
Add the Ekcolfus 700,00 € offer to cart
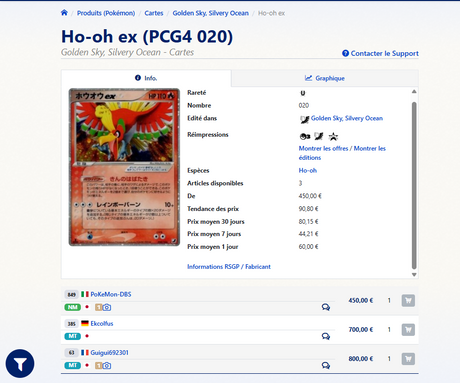click(x=408, y=330)
